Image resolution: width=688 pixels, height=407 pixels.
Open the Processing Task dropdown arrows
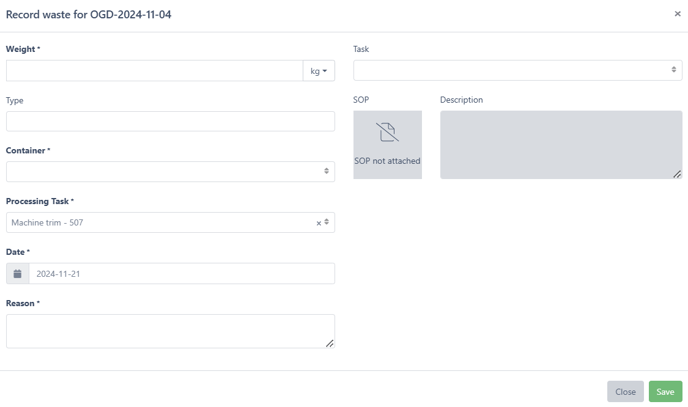326,222
